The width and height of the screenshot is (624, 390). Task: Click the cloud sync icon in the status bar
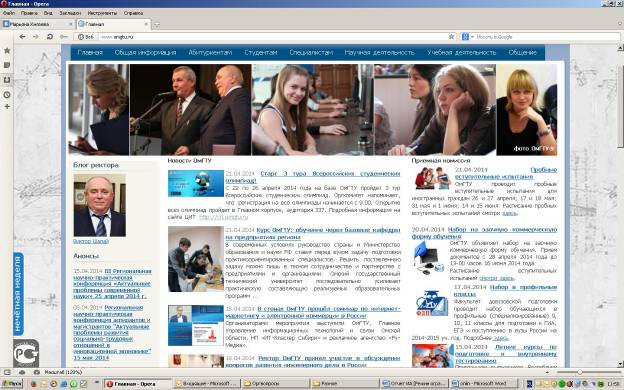22,372
